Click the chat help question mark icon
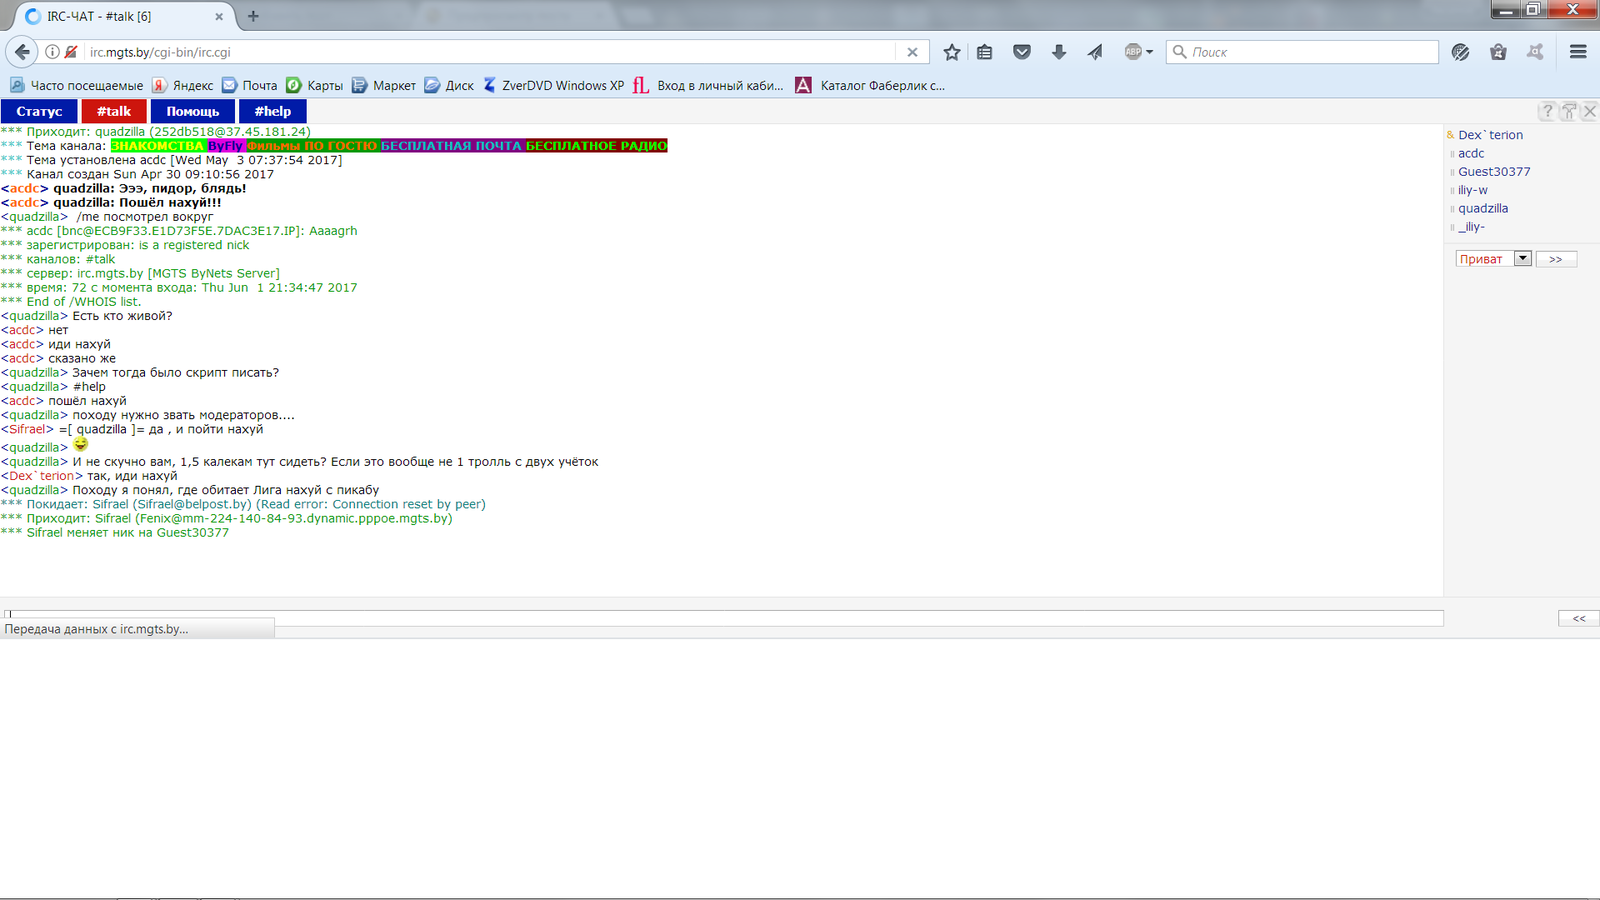The image size is (1600, 900). (1548, 111)
